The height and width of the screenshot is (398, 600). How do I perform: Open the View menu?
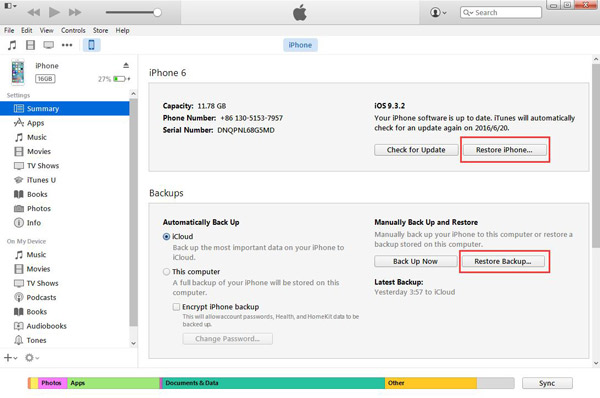pos(47,30)
